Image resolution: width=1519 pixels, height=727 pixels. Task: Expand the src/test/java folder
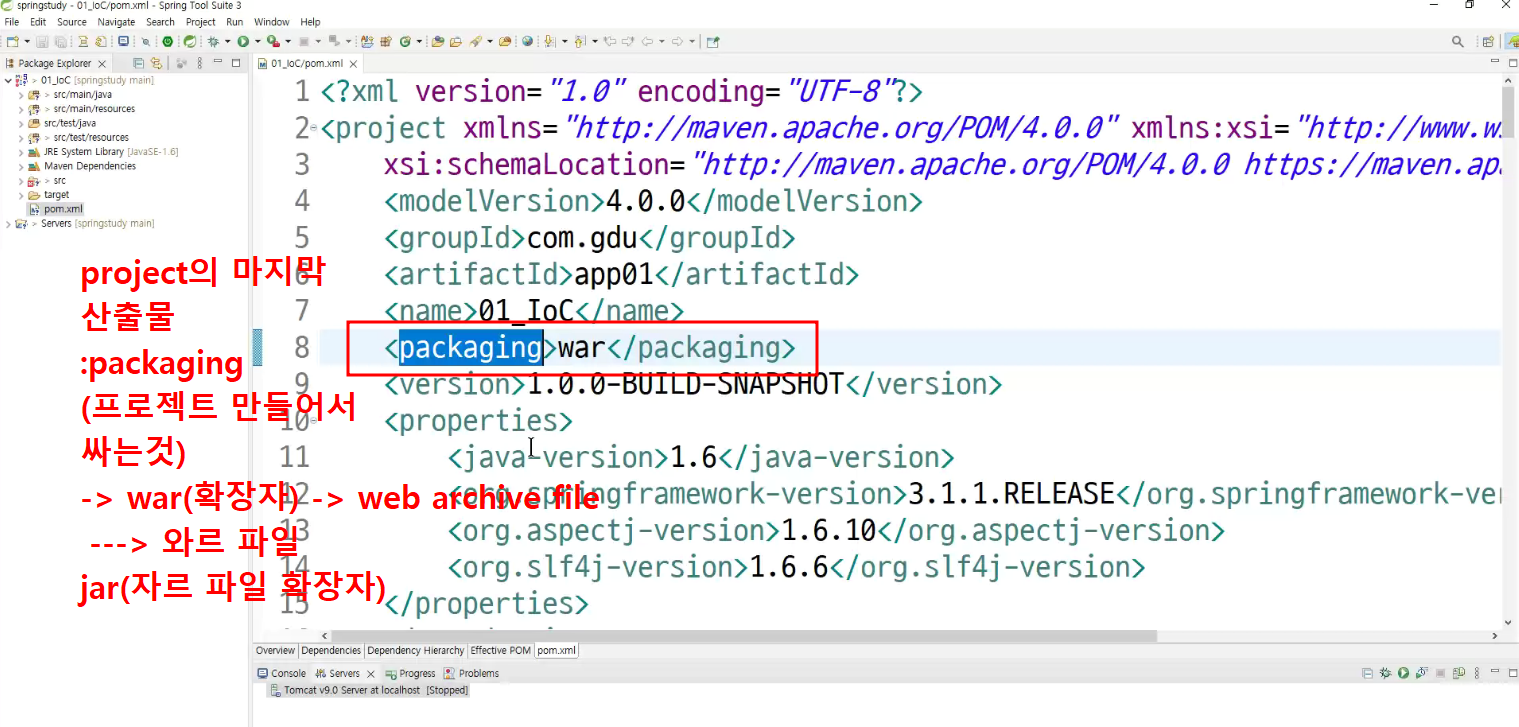tap(21, 123)
